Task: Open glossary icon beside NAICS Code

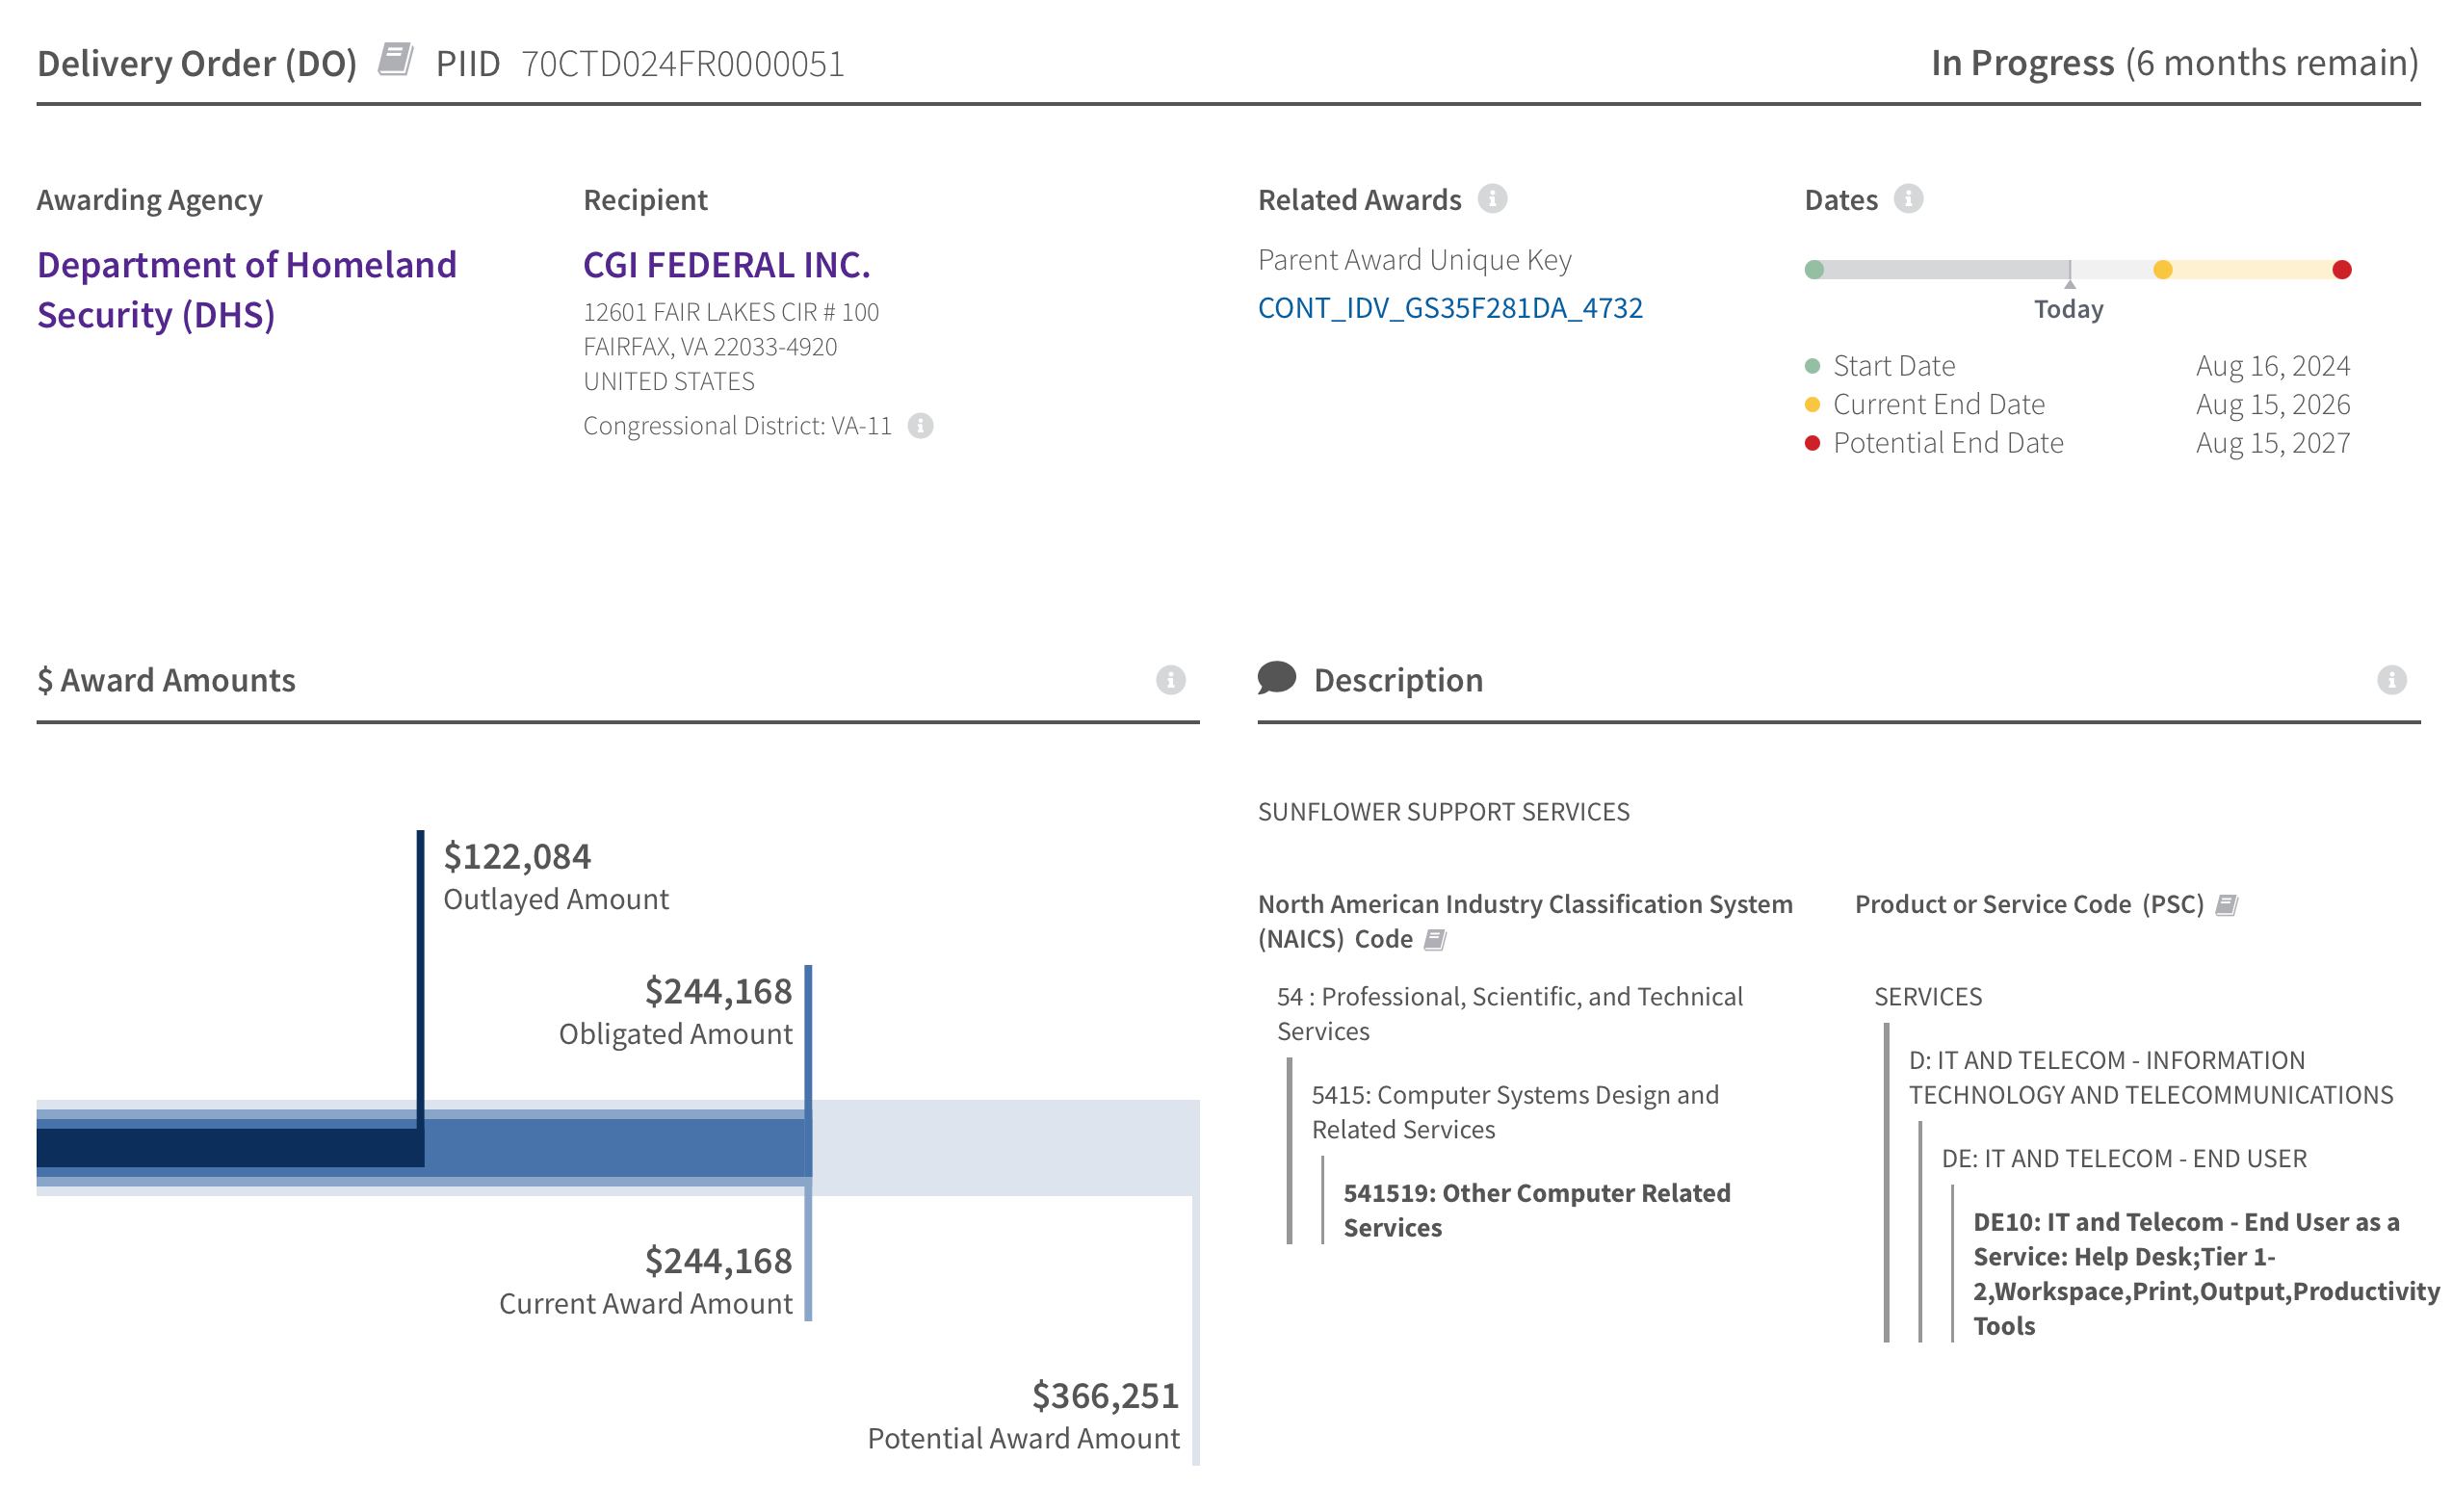Action: 1435,939
